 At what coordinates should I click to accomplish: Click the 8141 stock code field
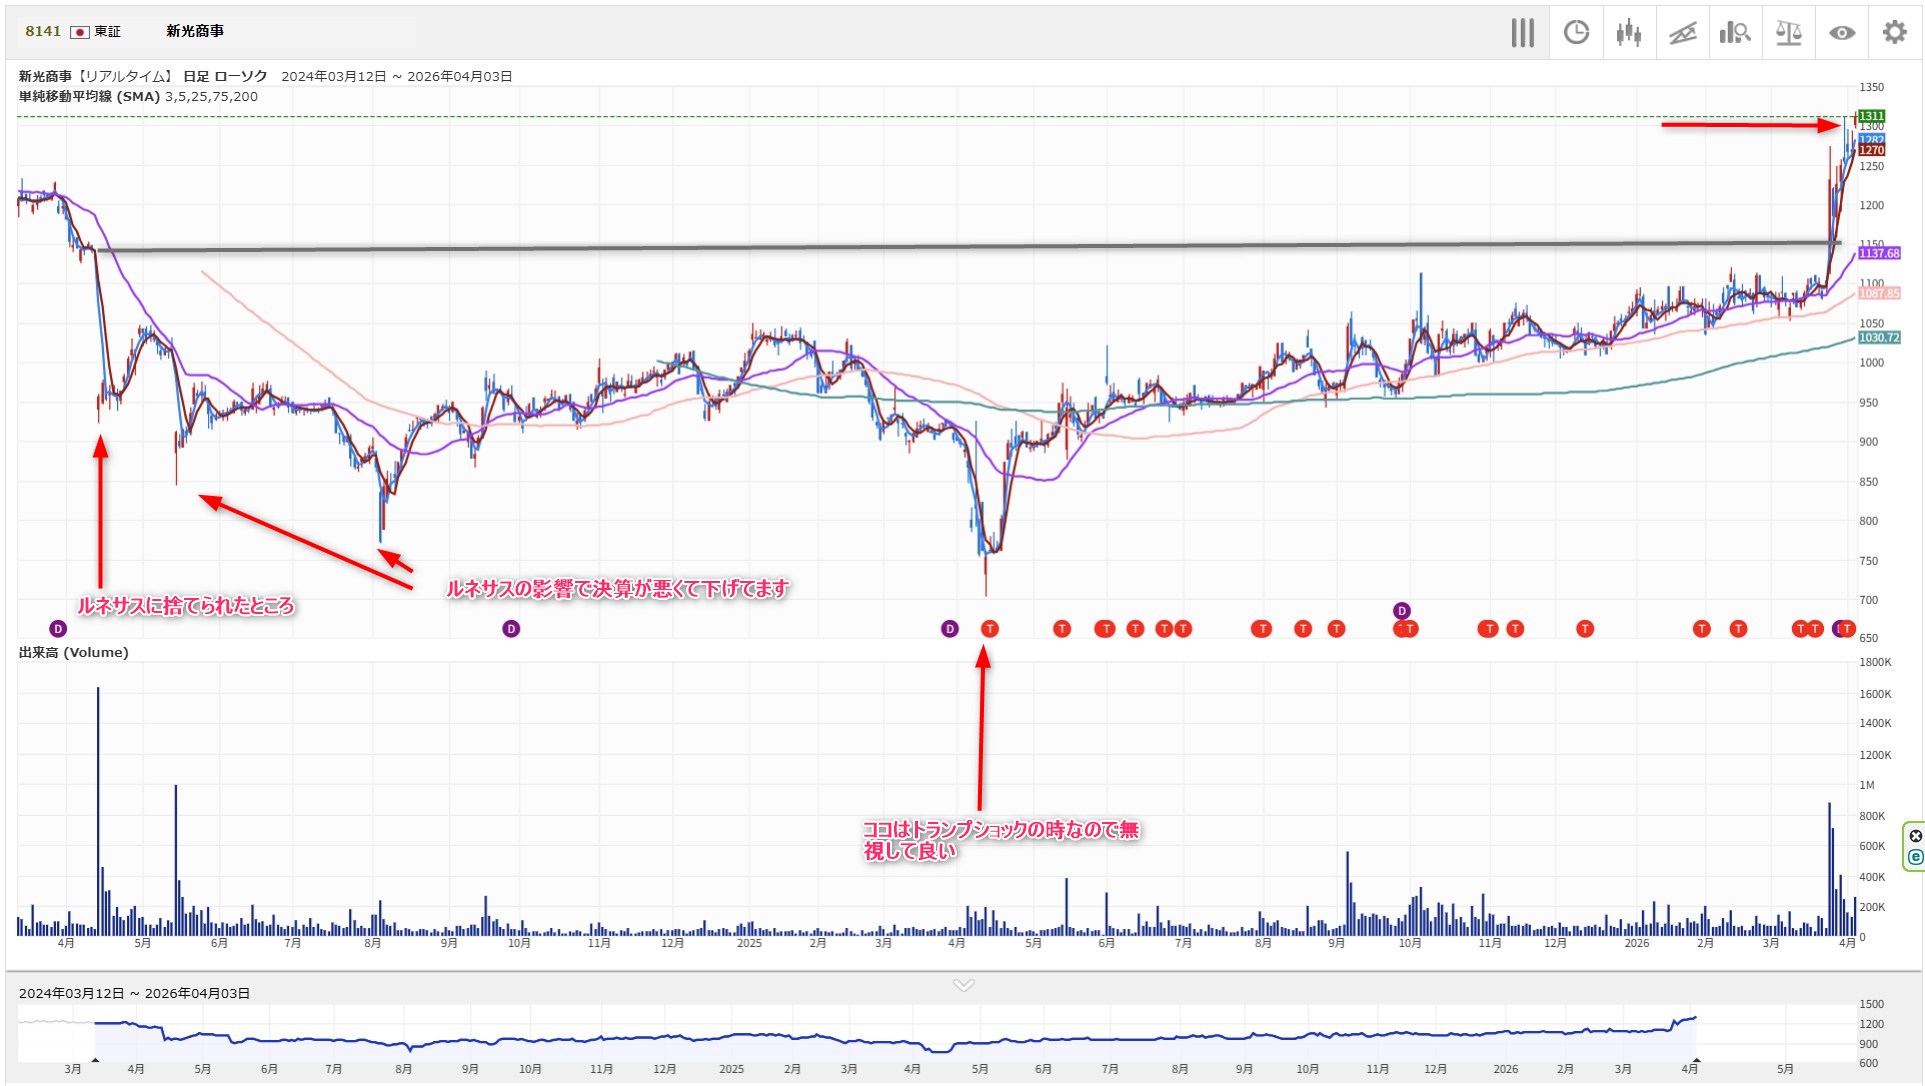pos(43,31)
